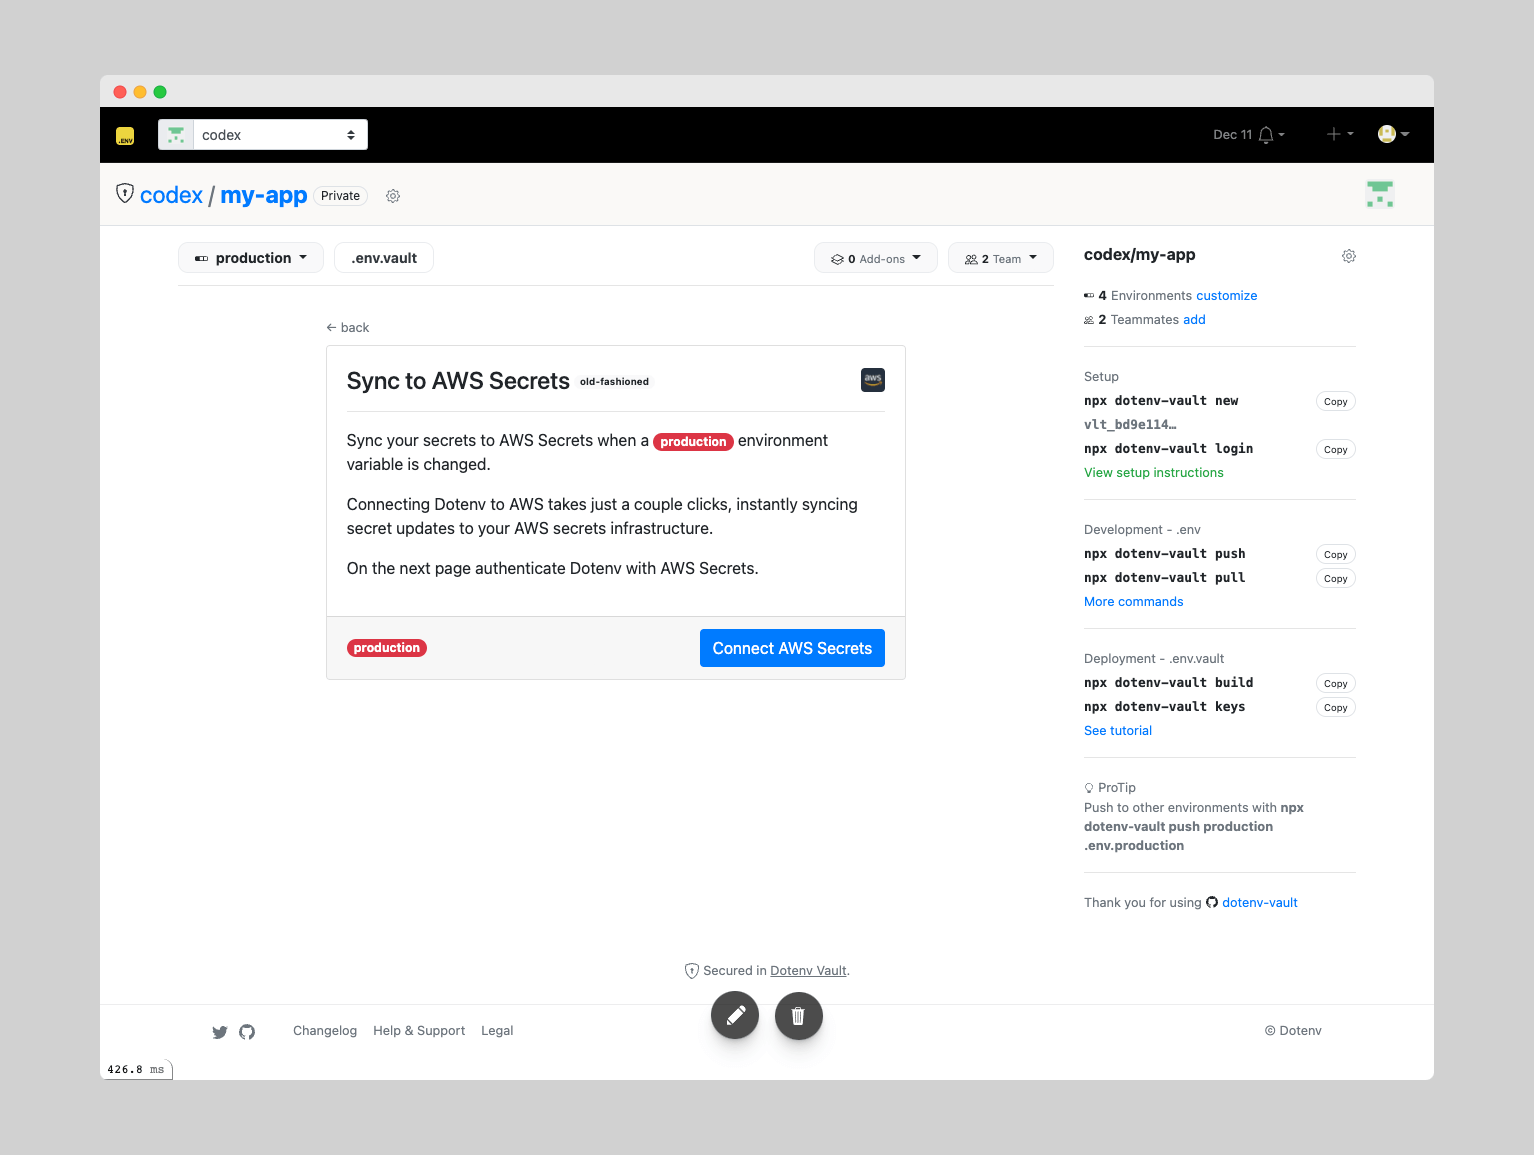Click the yellow .ENV logo icon
The width and height of the screenshot is (1534, 1155).
click(125, 135)
